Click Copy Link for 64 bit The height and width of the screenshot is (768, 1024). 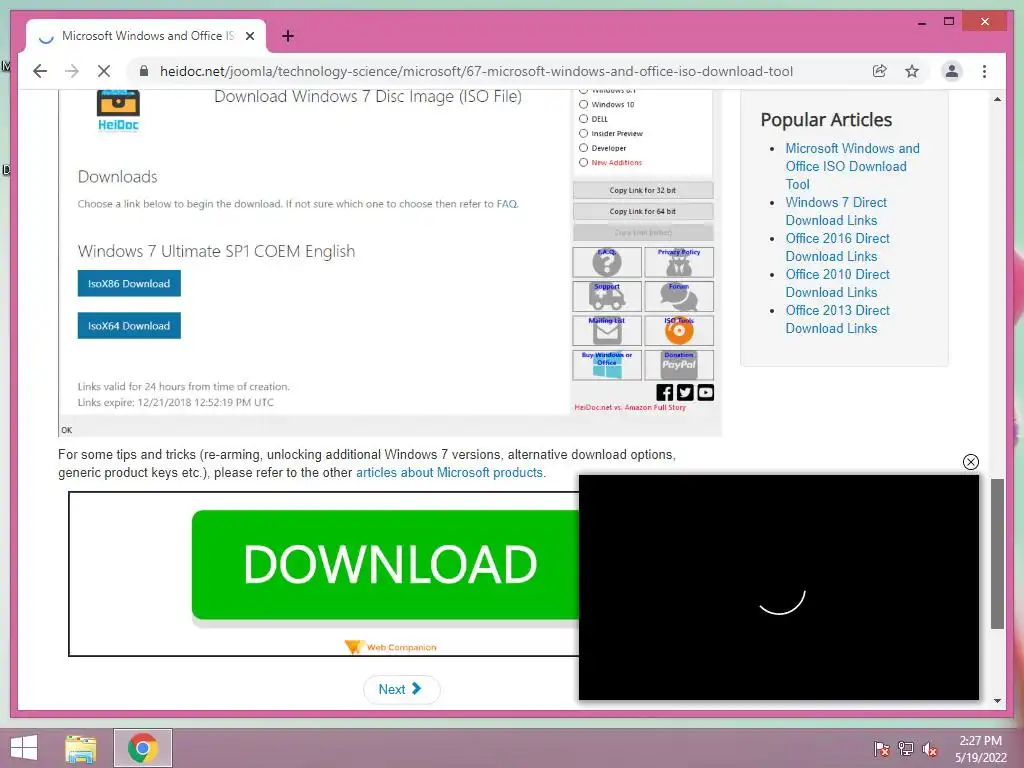[x=643, y=212]
